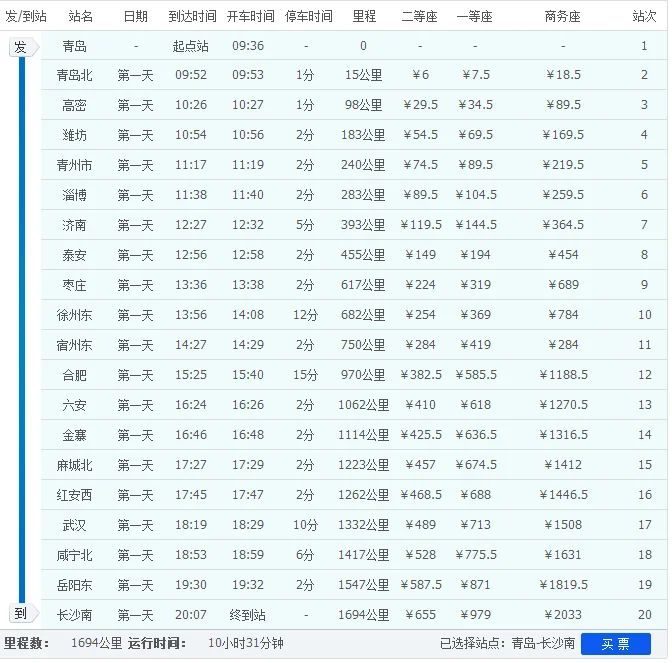The height and width of the screenshot is (663, 672).
Task: Click station number 10 for 徐州东
Action: 645,315
